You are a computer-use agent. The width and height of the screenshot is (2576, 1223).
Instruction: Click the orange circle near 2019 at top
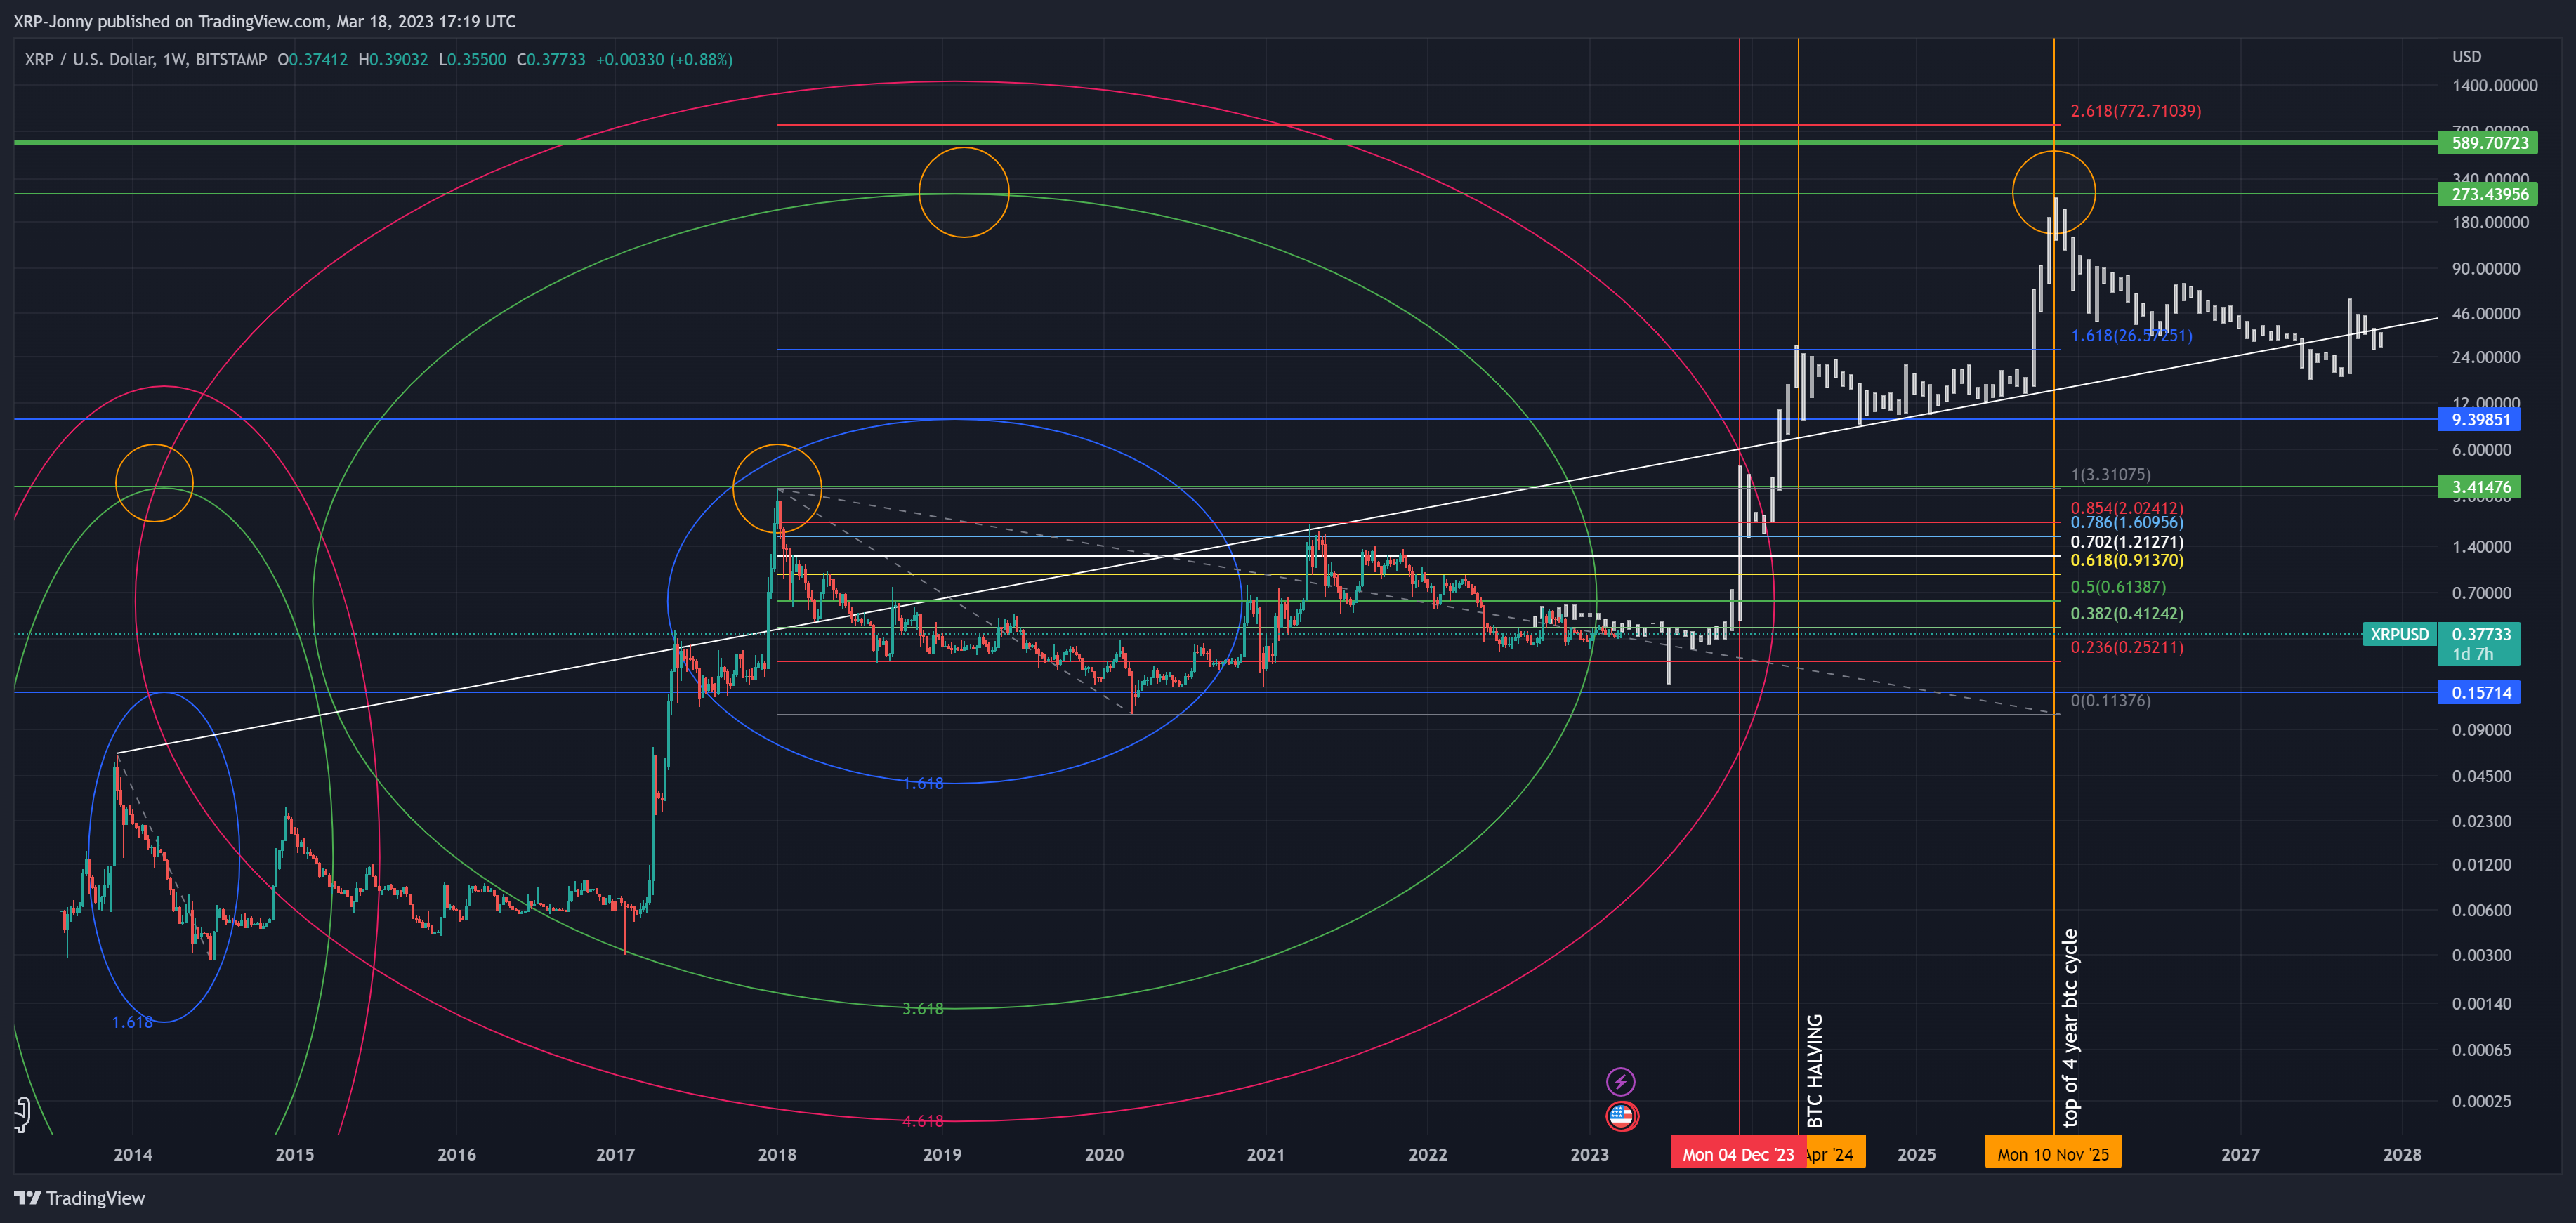[x=964, y=192]
